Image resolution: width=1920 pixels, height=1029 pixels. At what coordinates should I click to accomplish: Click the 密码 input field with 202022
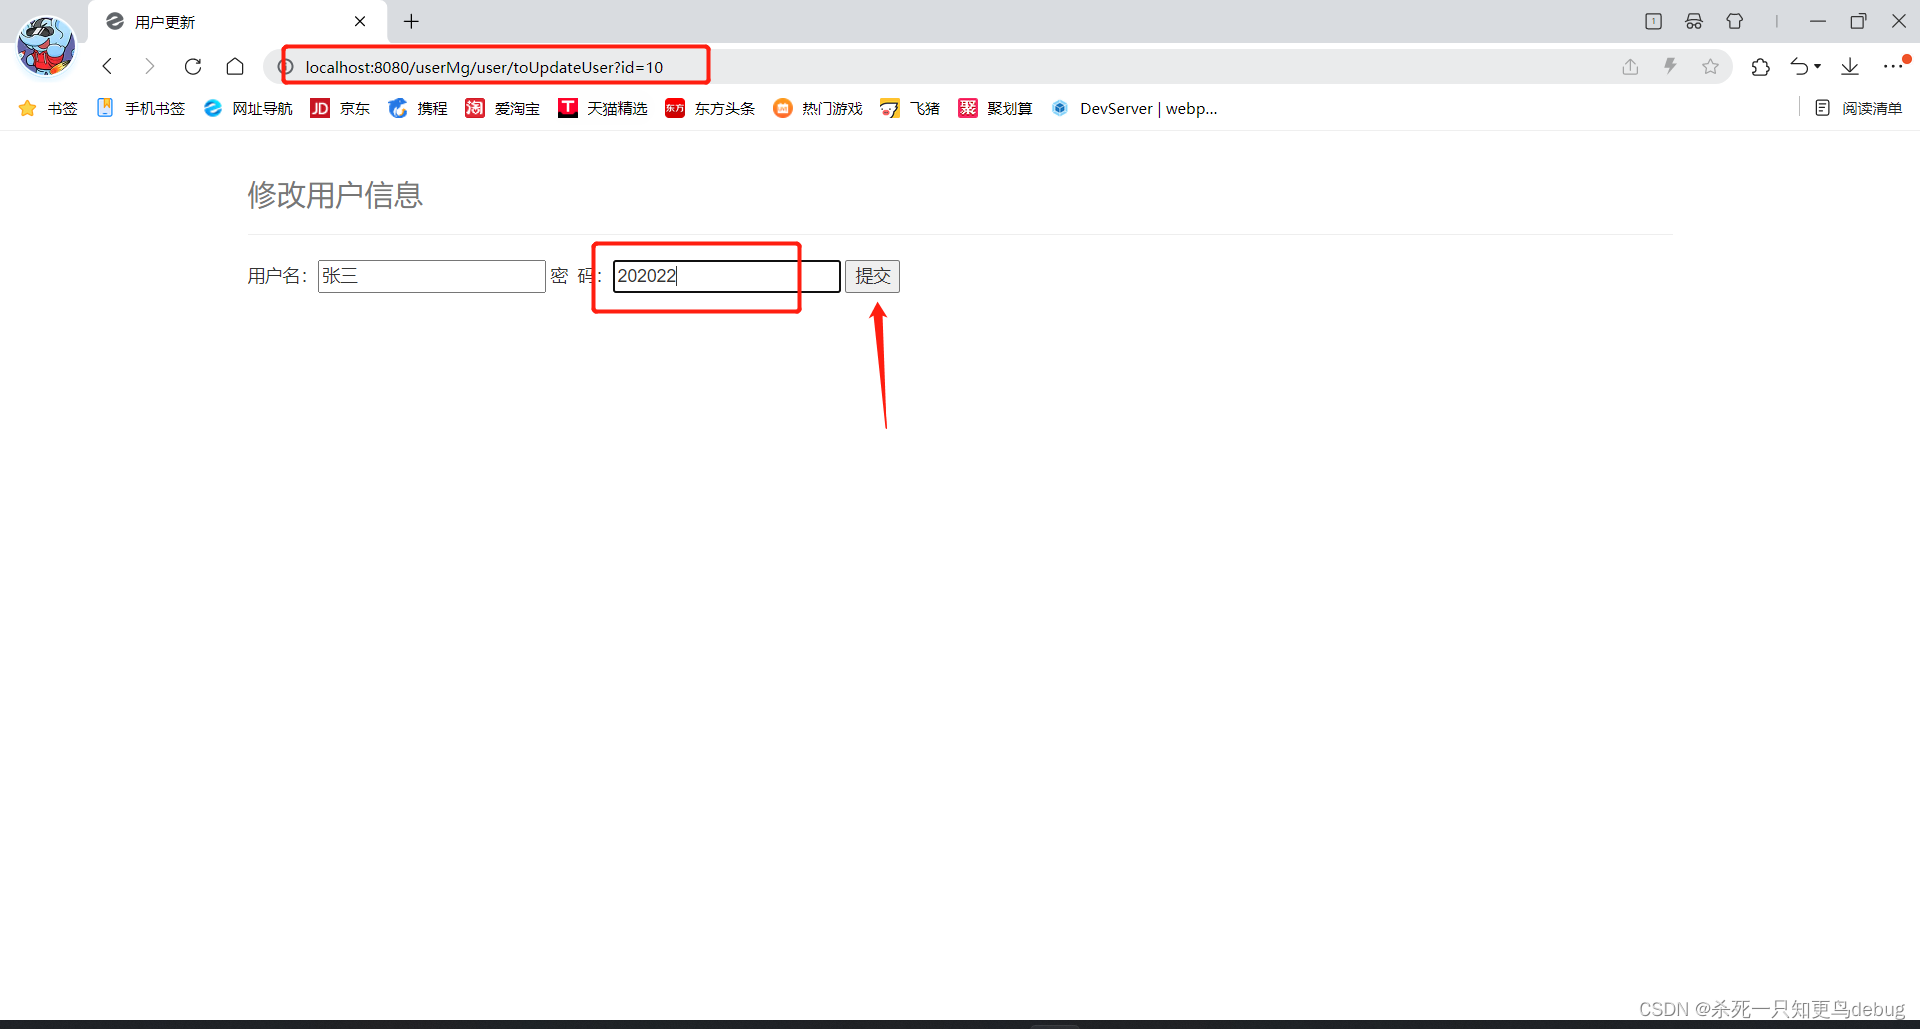[x=726, y=276]
